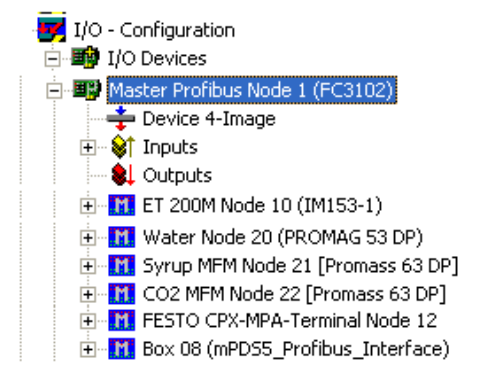Select Master Profibus Node 1 (FC3102)

pos(252,90)
